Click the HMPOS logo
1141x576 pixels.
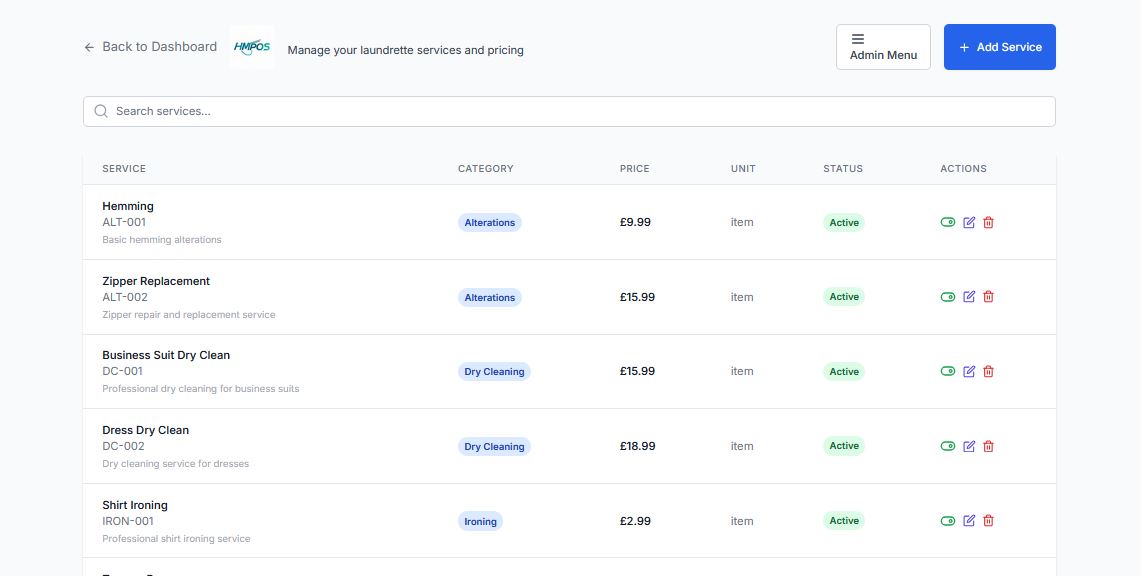point(252,47)
